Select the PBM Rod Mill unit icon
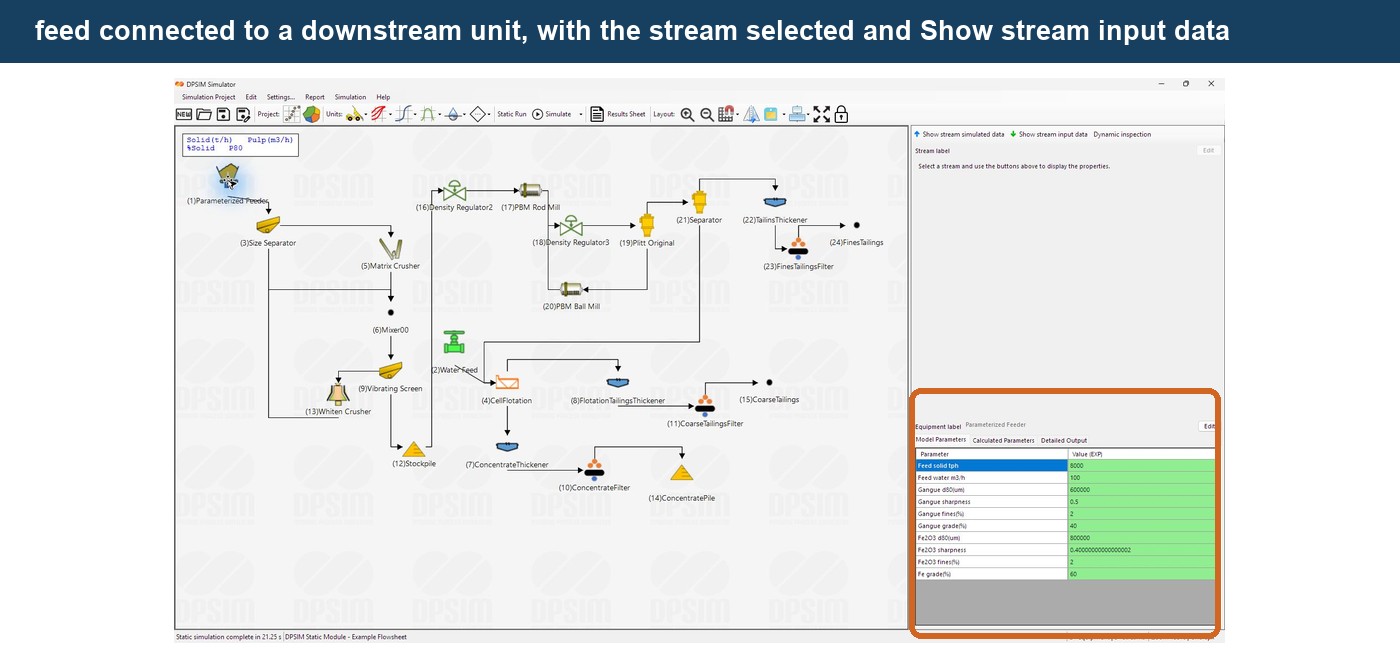The width and height of the screenshot is (1400, 650). point(529,190)
